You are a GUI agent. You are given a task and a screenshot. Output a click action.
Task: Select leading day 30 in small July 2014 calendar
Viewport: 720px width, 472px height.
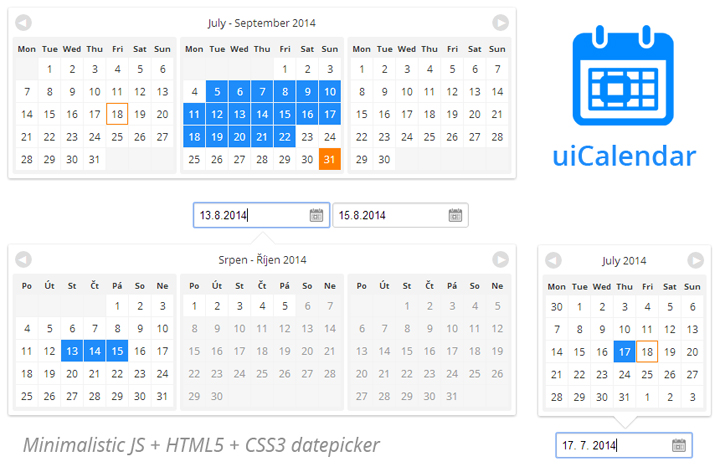(x=557, y=307)
